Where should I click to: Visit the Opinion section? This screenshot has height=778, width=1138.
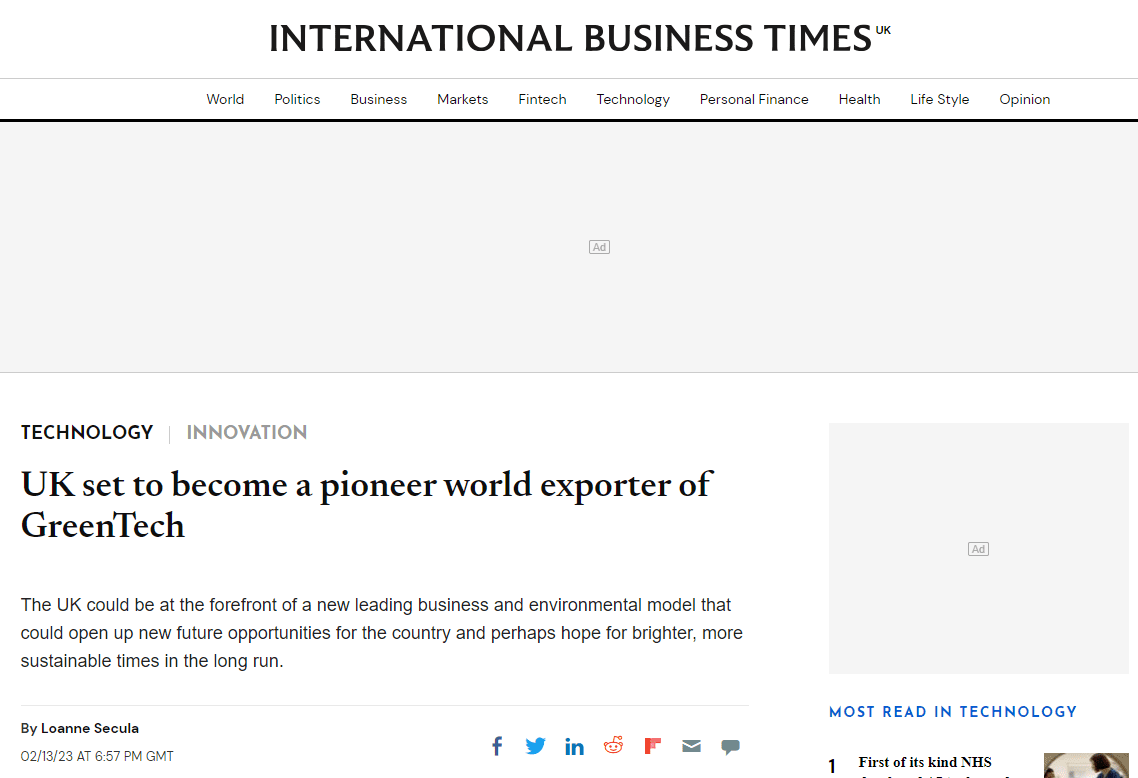click(x=1024, y=99)
